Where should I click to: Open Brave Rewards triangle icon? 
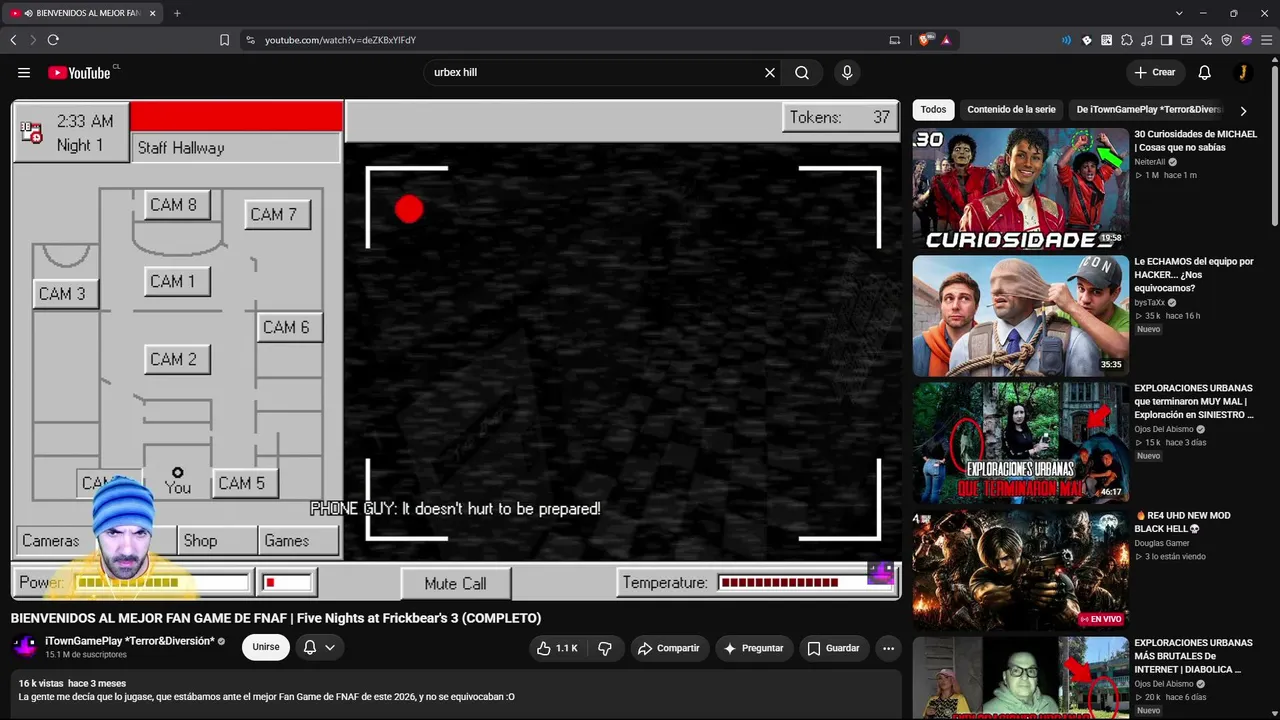pyautogui.click(x=946, y=40)
